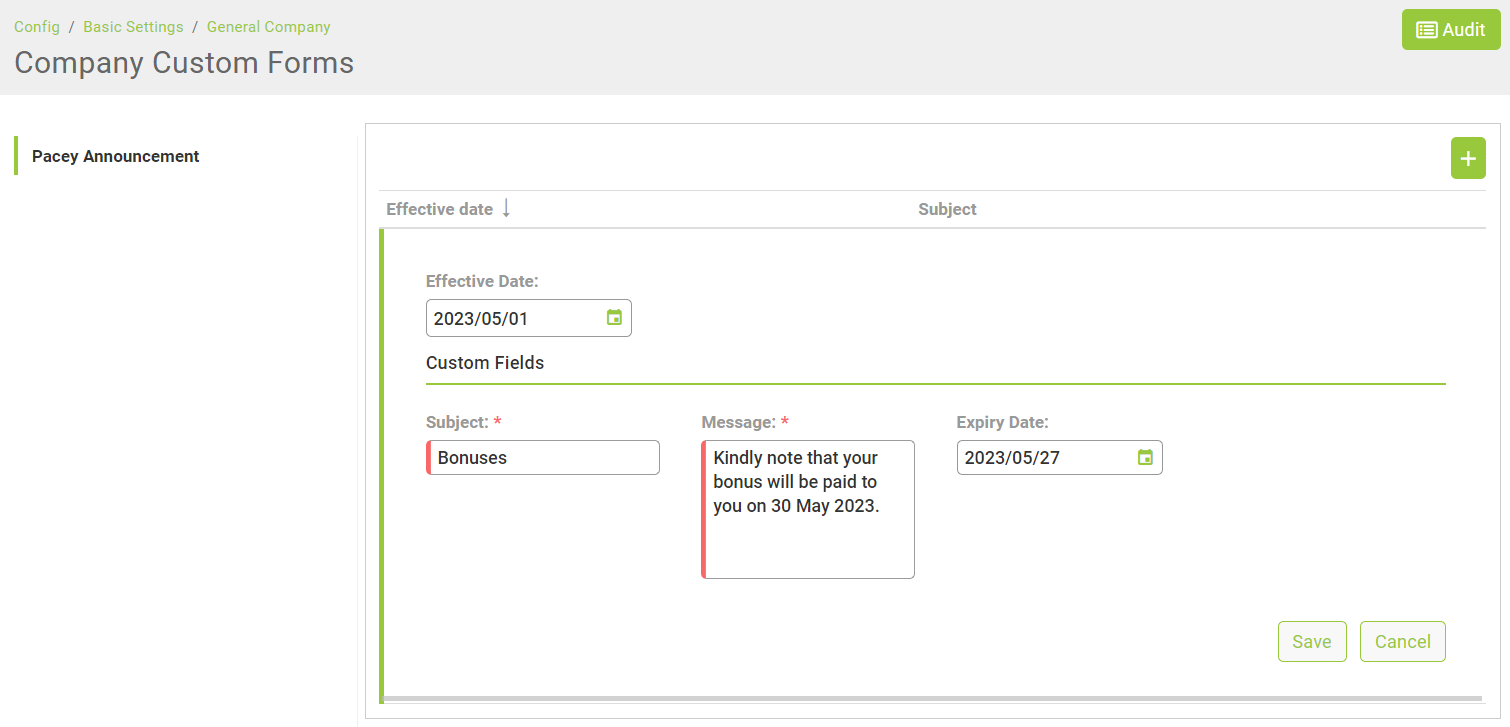Open the Effective Date calendar picker icon
This screenshot has width=1510, height=727.
614,318
